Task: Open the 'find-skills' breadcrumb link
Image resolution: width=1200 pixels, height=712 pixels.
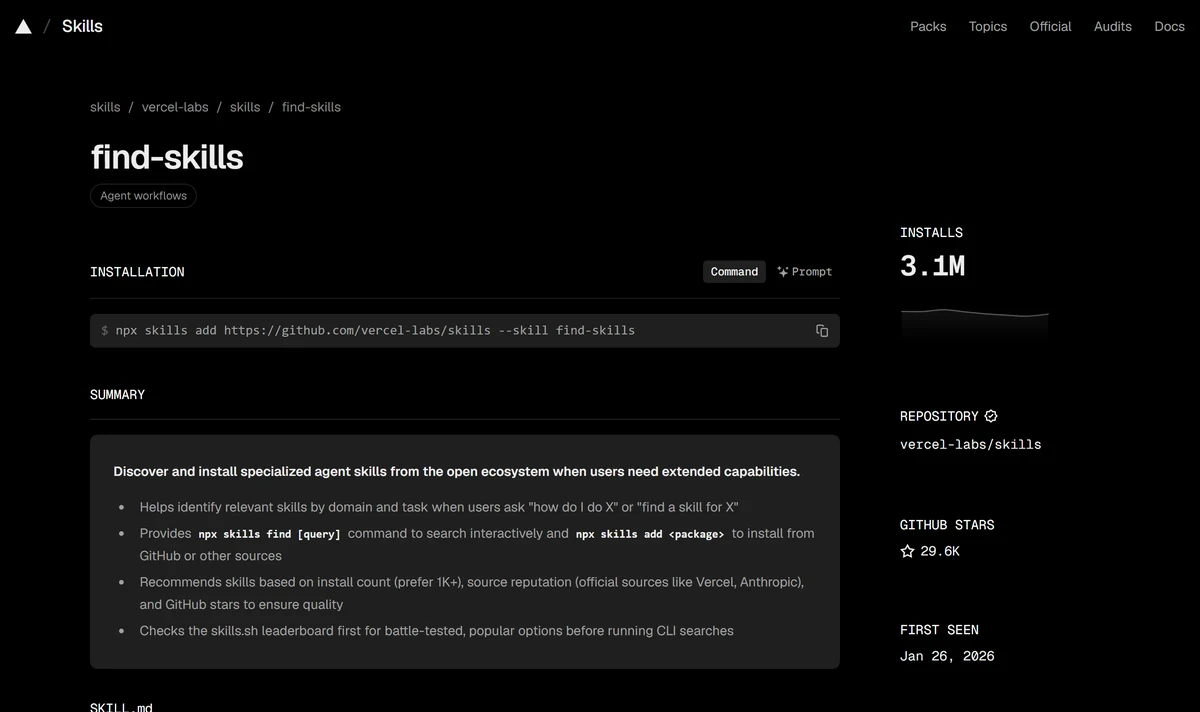Action: click(311, 107)
